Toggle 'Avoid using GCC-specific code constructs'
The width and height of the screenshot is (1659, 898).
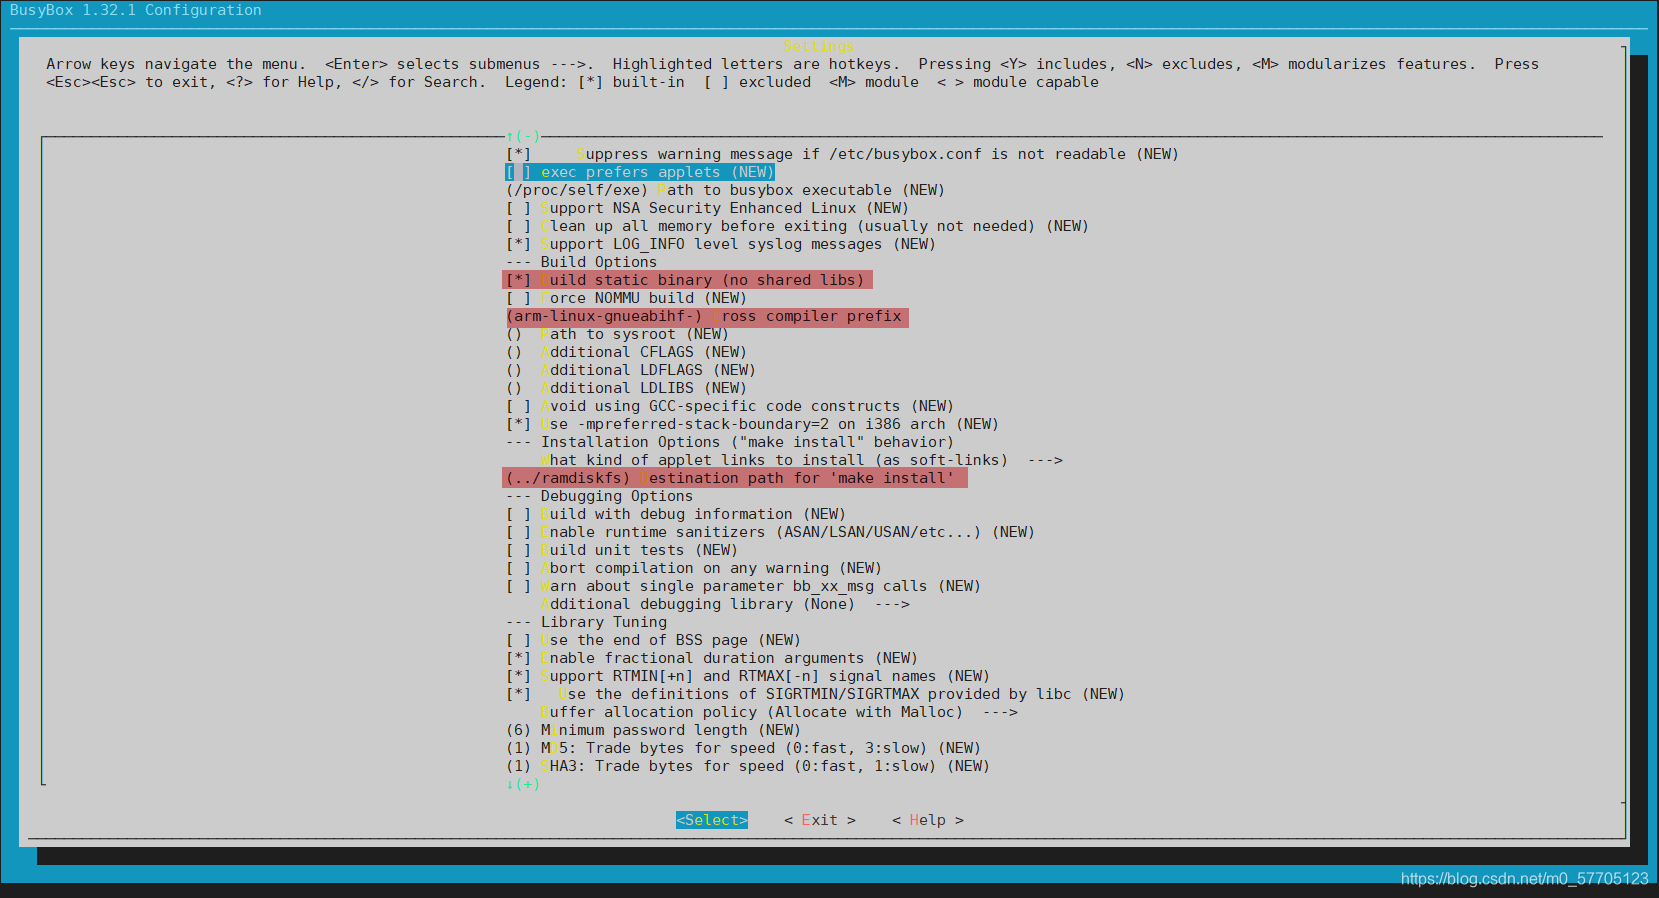[x=730, y=406]
